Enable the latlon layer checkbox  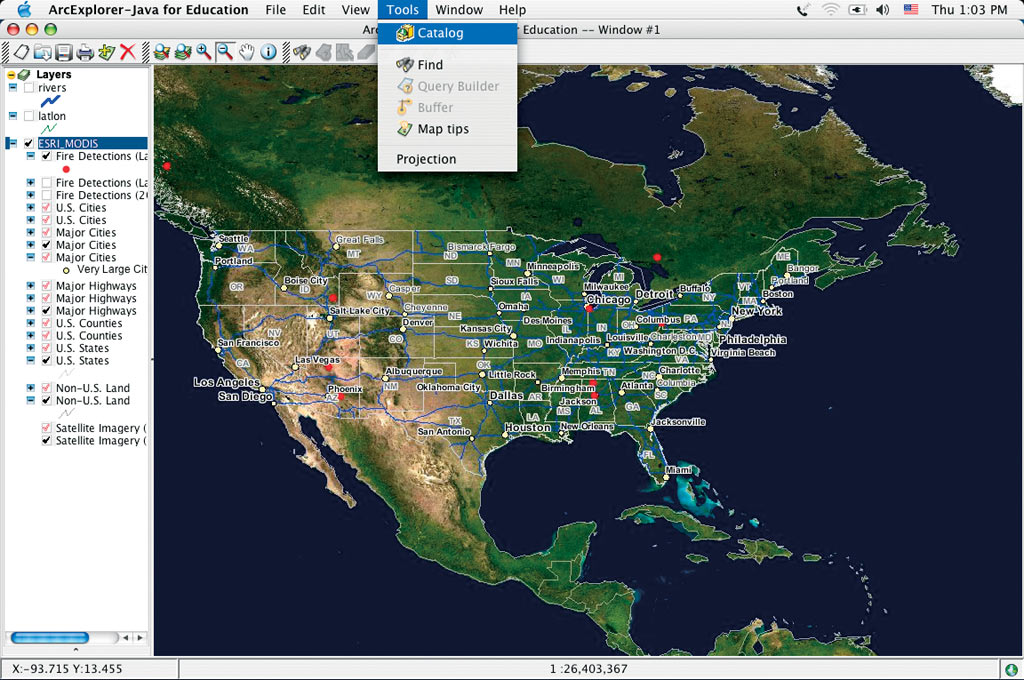(x=29, y=116)
